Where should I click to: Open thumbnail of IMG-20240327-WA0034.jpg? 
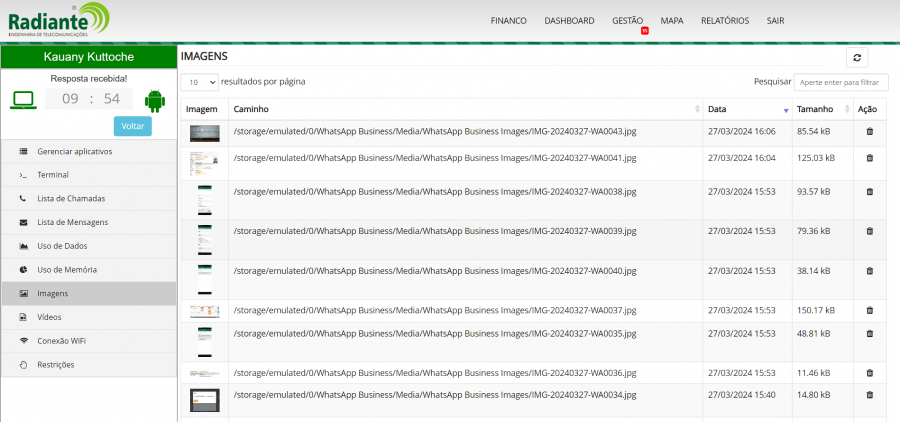click(204, 399)
